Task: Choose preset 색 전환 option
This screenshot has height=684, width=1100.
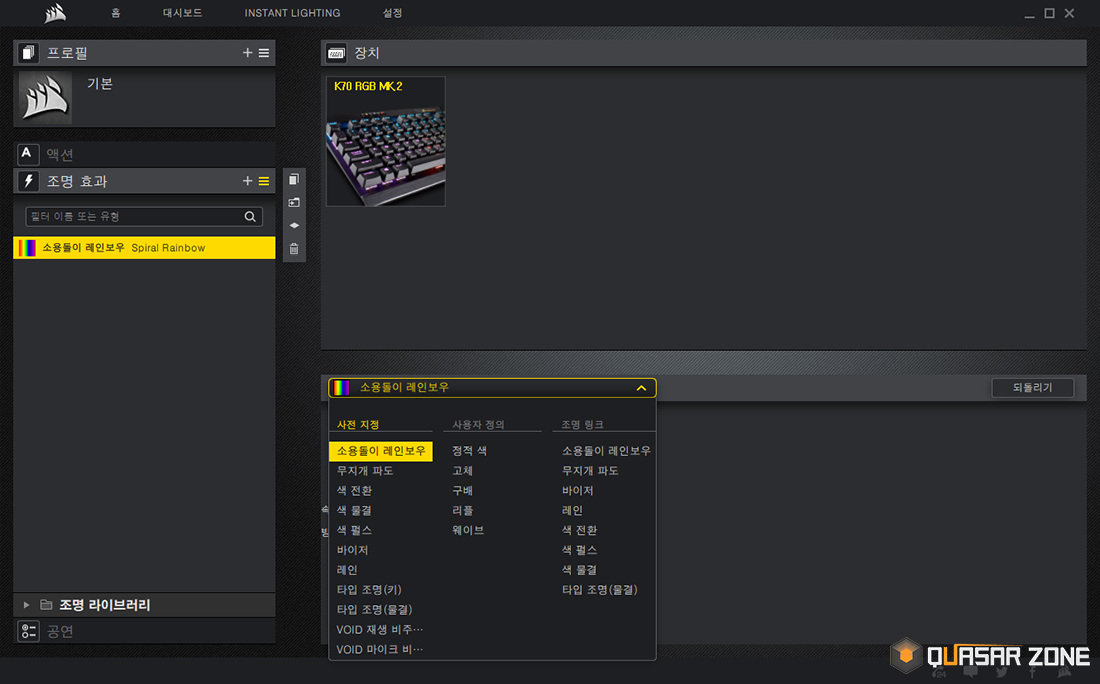Action: [354, 490]
